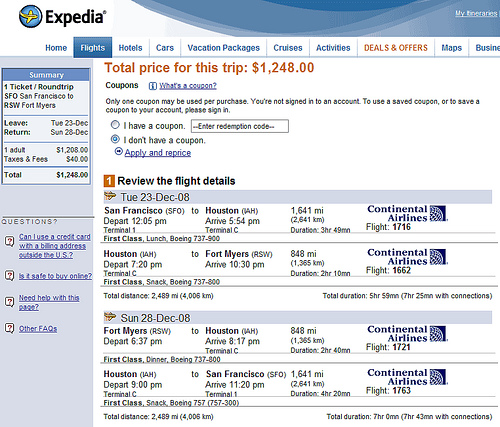Click Continental Airlines logo for flight 1721
The image size is (500, 427).
coord(407,333)
